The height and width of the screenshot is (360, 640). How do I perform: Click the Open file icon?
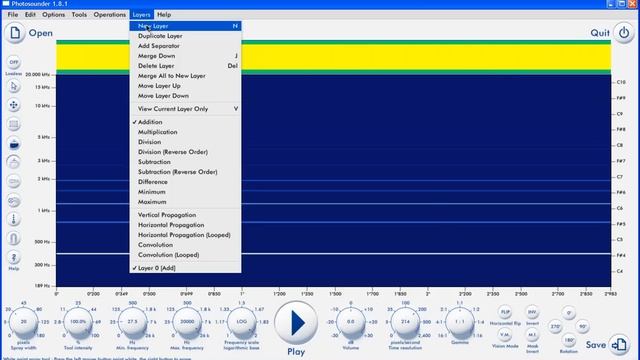(15, 33)
